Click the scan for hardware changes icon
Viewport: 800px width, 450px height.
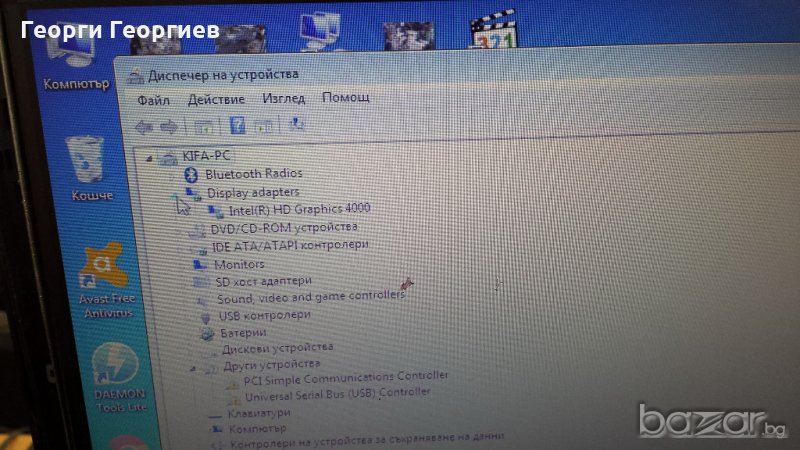click(x=296, y=125)
